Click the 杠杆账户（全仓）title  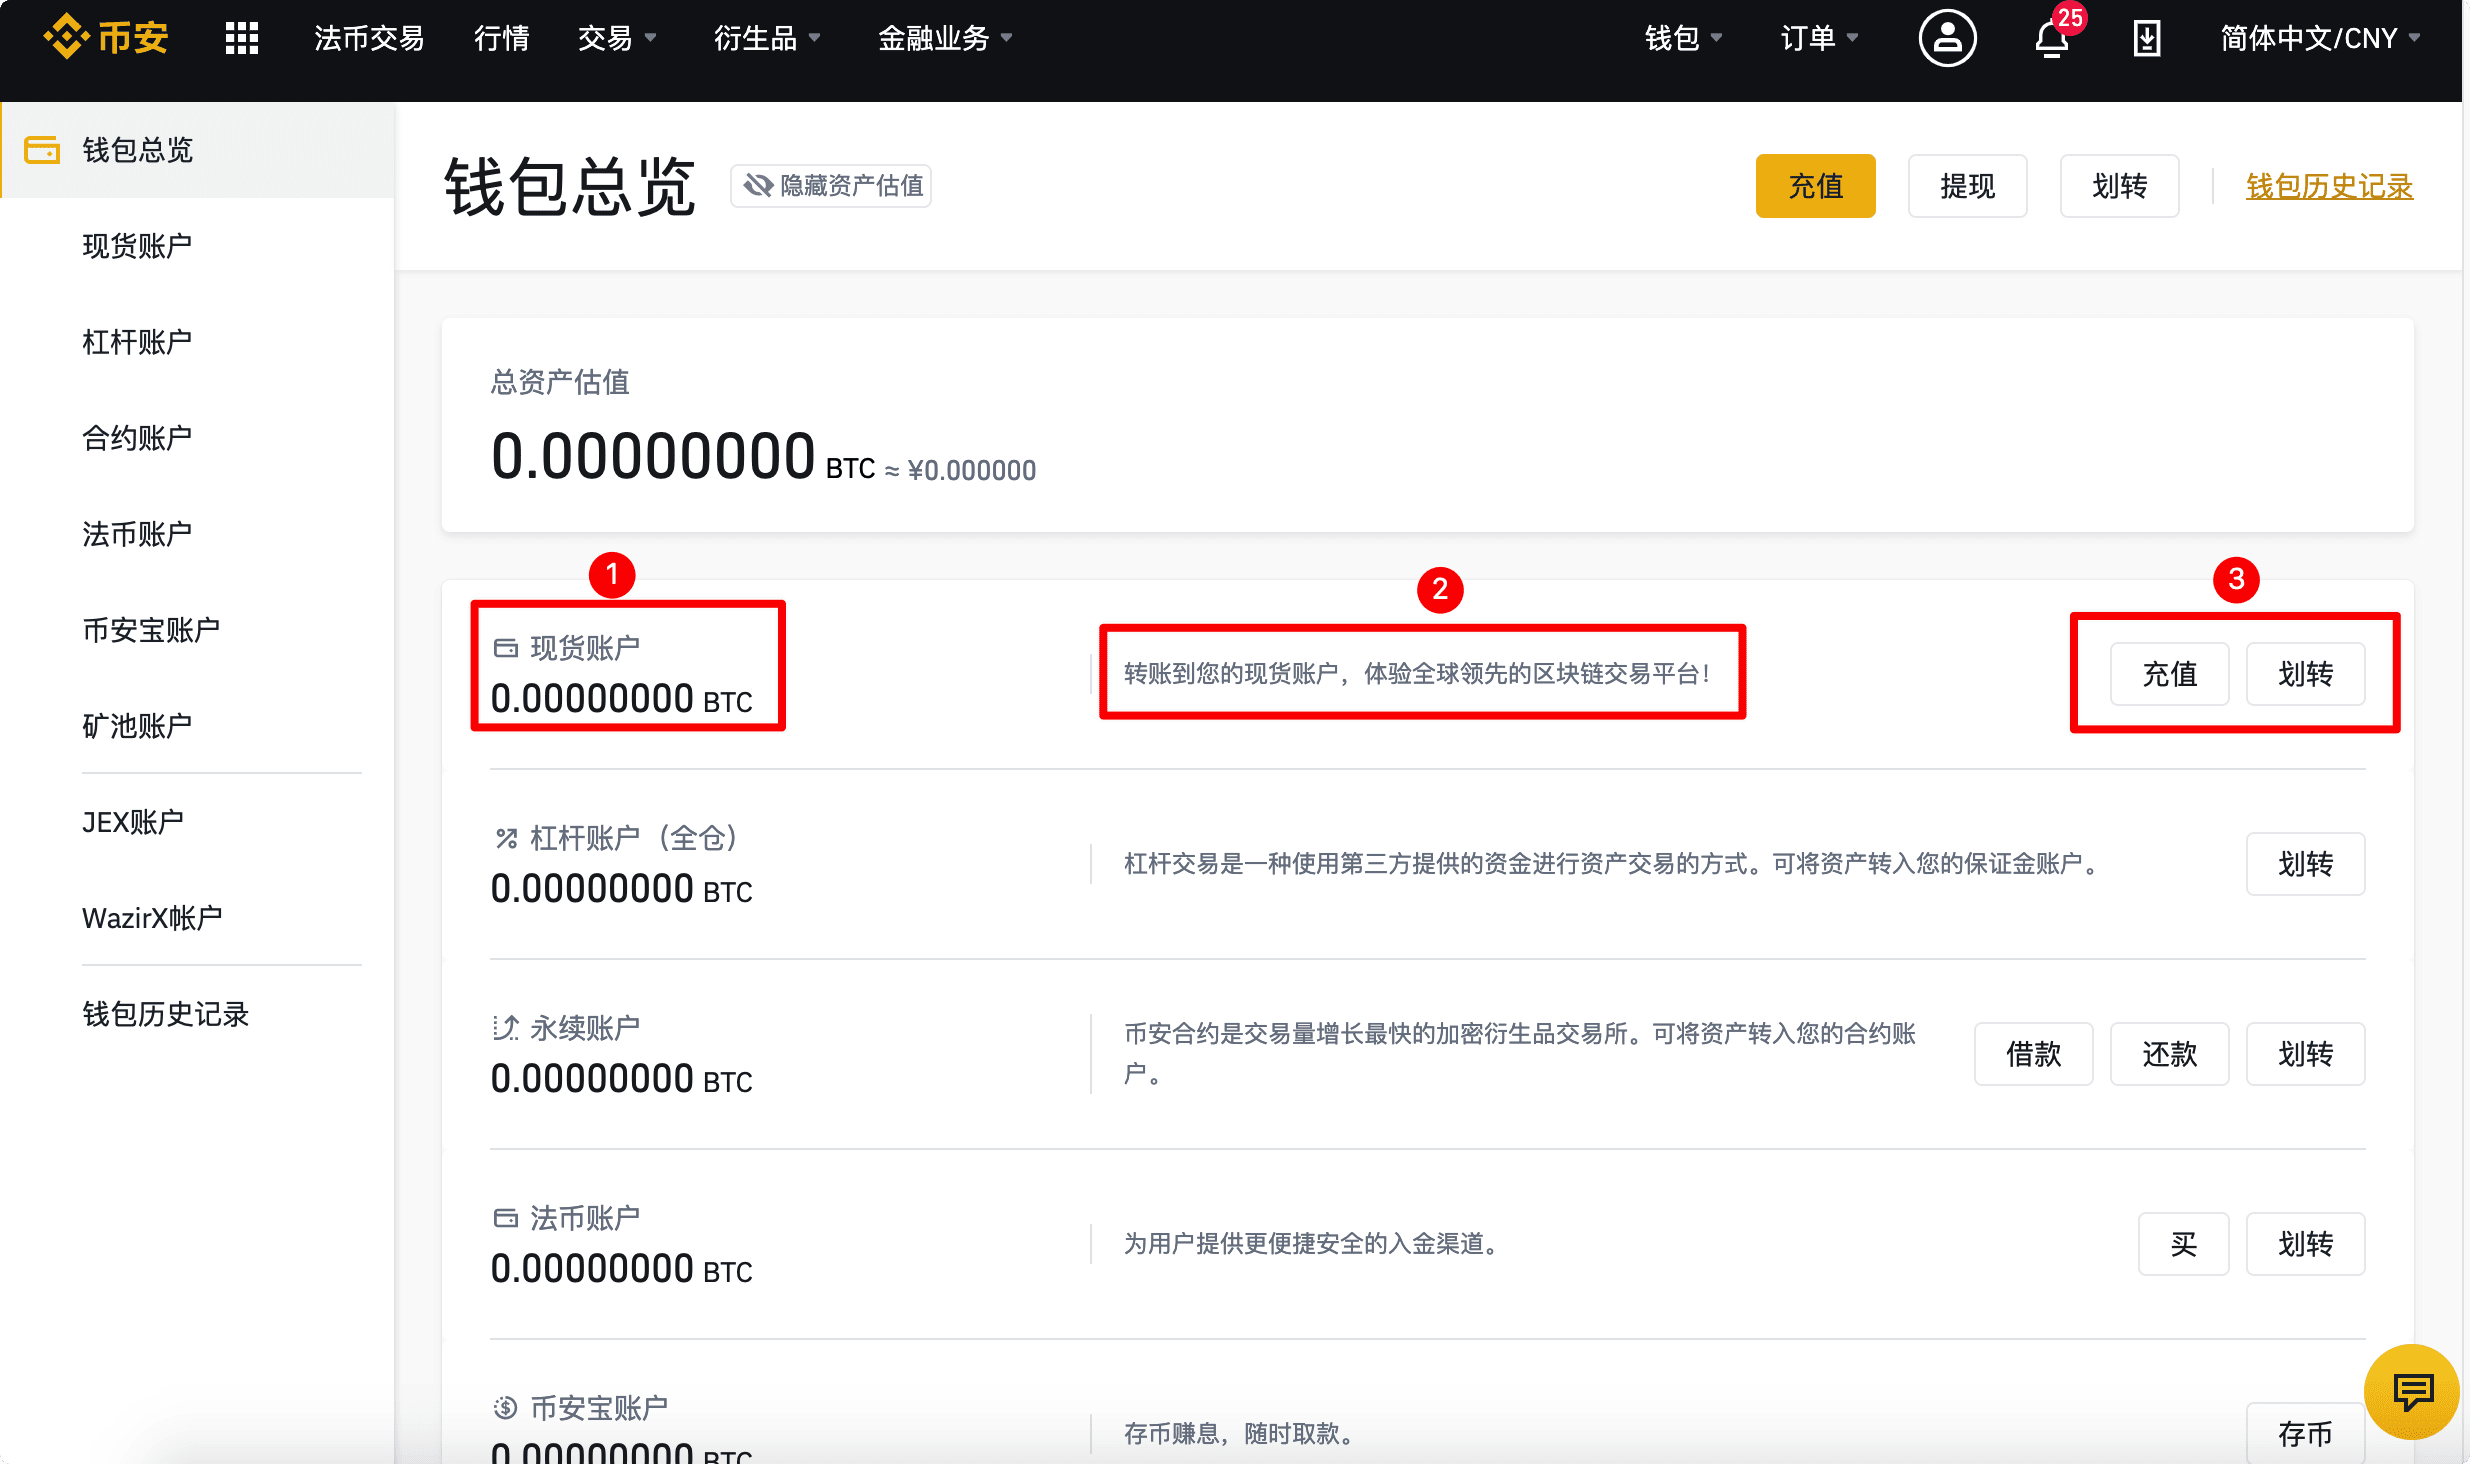coord(635,838)
